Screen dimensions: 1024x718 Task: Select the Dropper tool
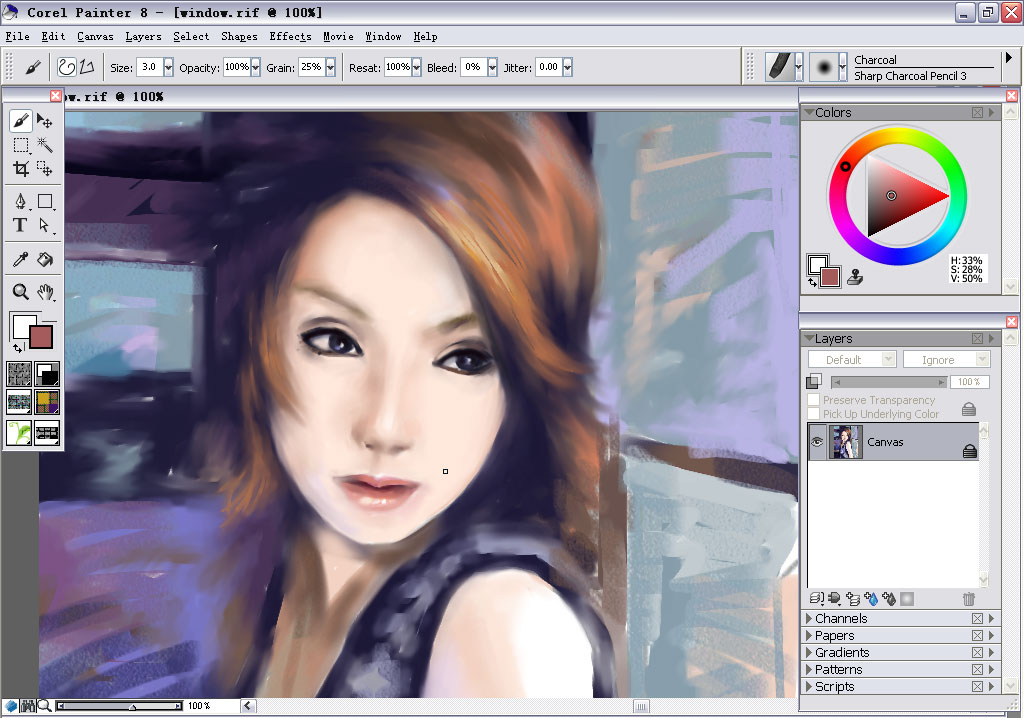coord(20,259)
